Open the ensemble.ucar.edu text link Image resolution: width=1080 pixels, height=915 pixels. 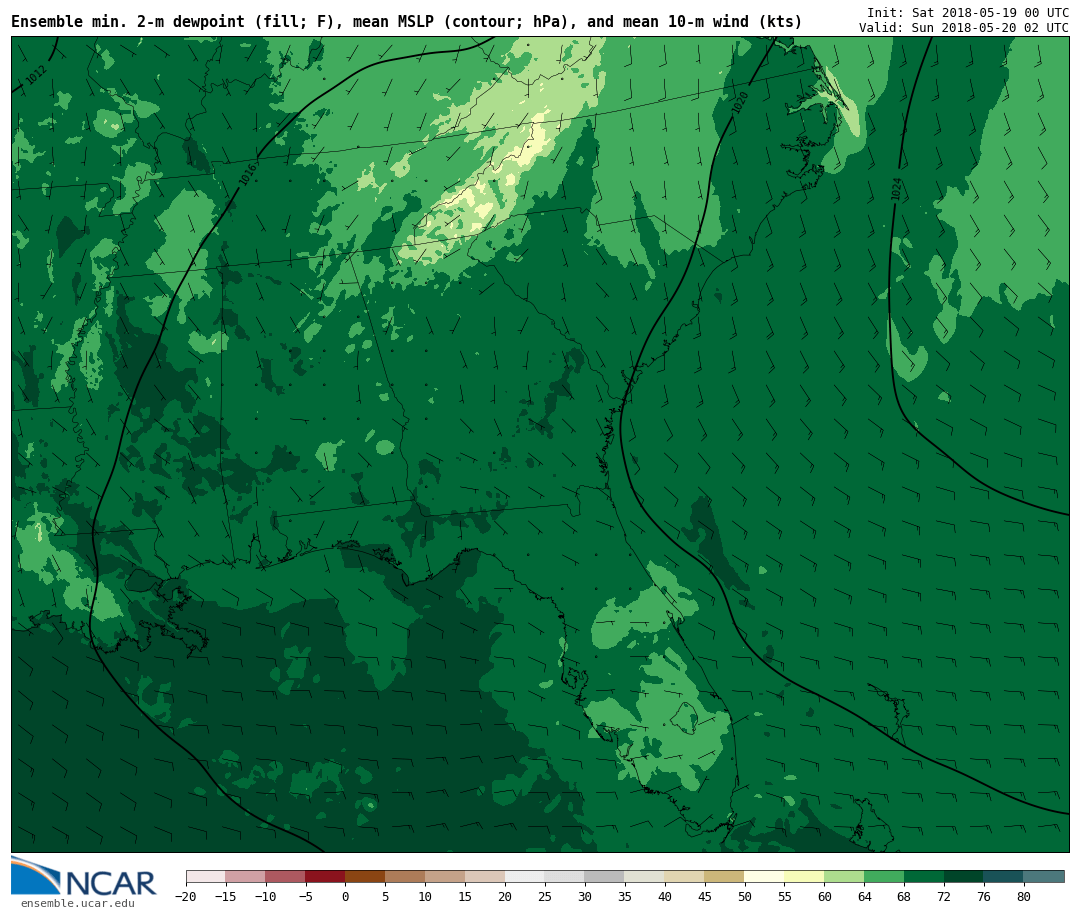(78, 903)
